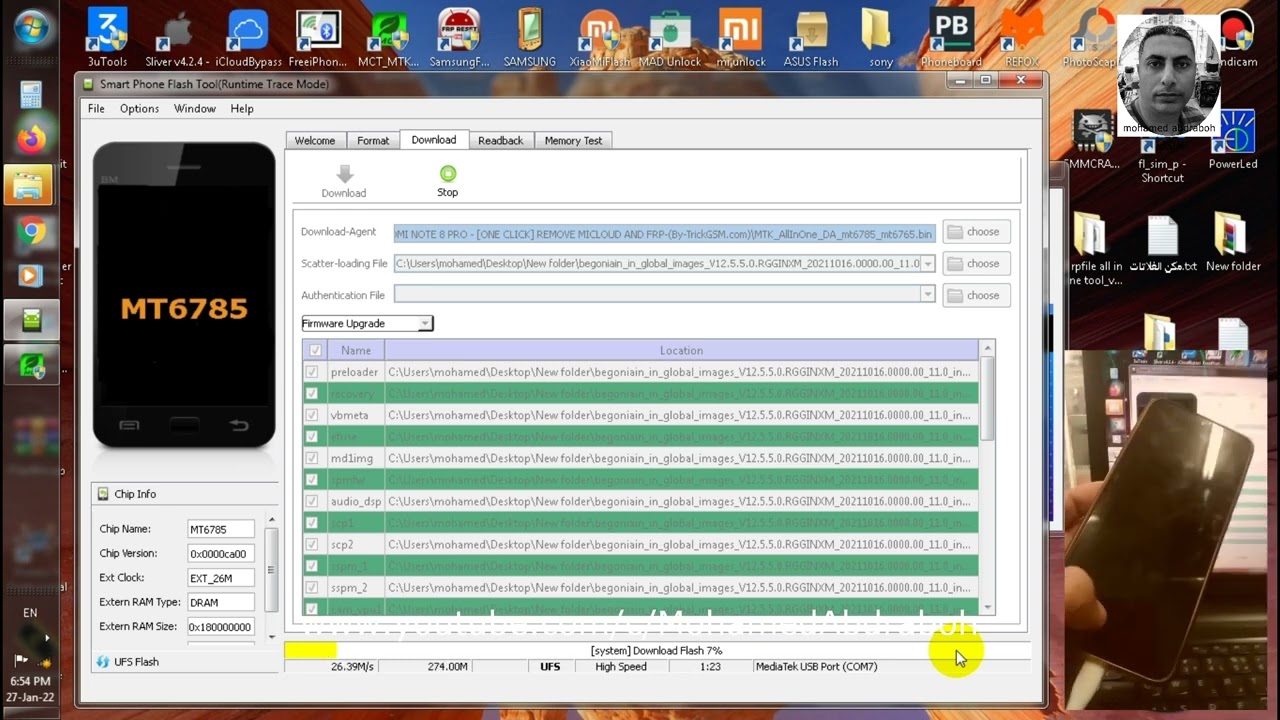
Task: Click the Name column header
Action: tap(356, 350)
